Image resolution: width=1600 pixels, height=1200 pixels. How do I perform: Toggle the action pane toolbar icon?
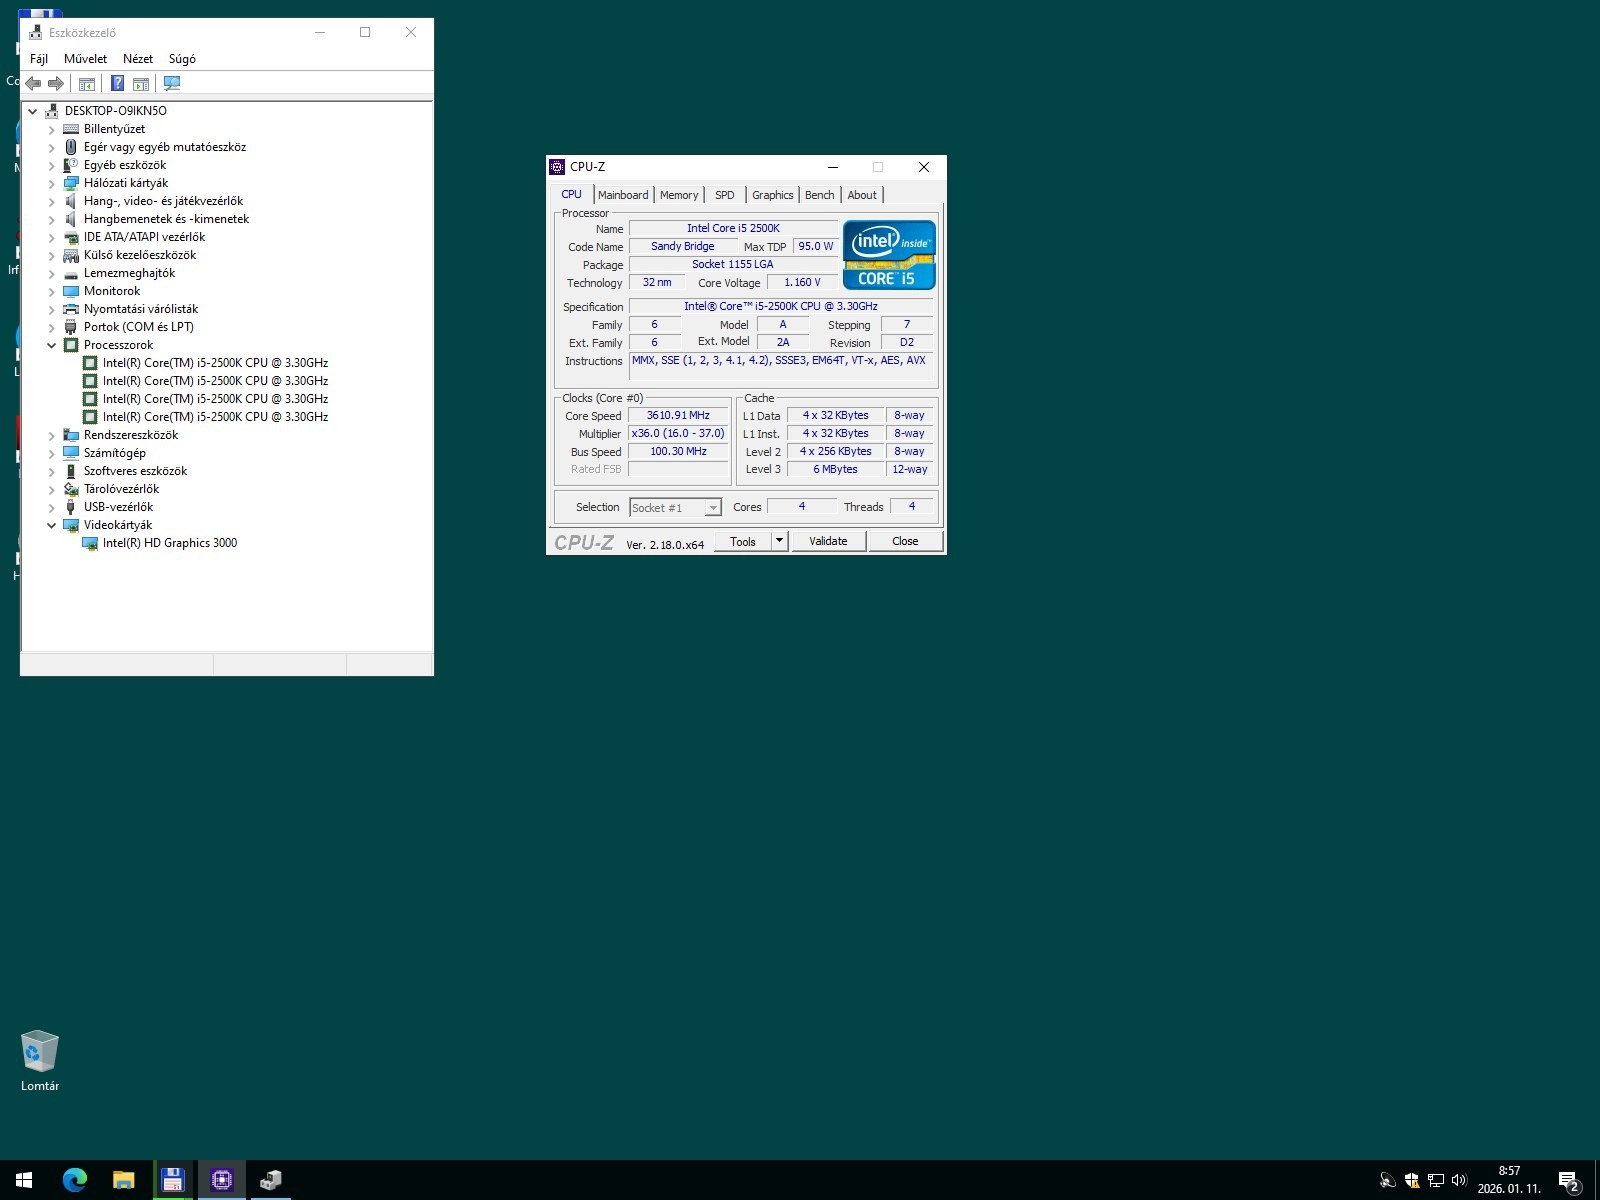click(141, 84)
